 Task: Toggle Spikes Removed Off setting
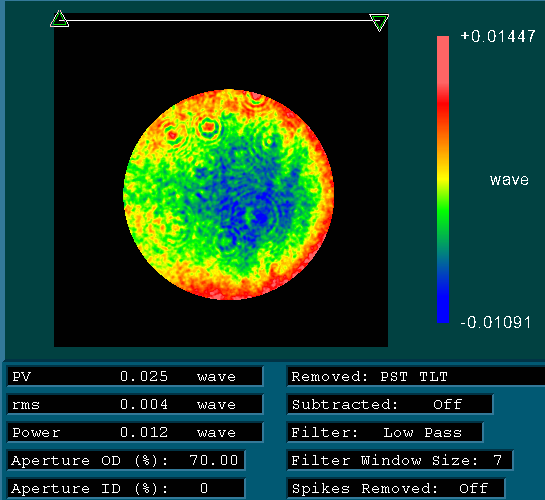tap(396, 488)
